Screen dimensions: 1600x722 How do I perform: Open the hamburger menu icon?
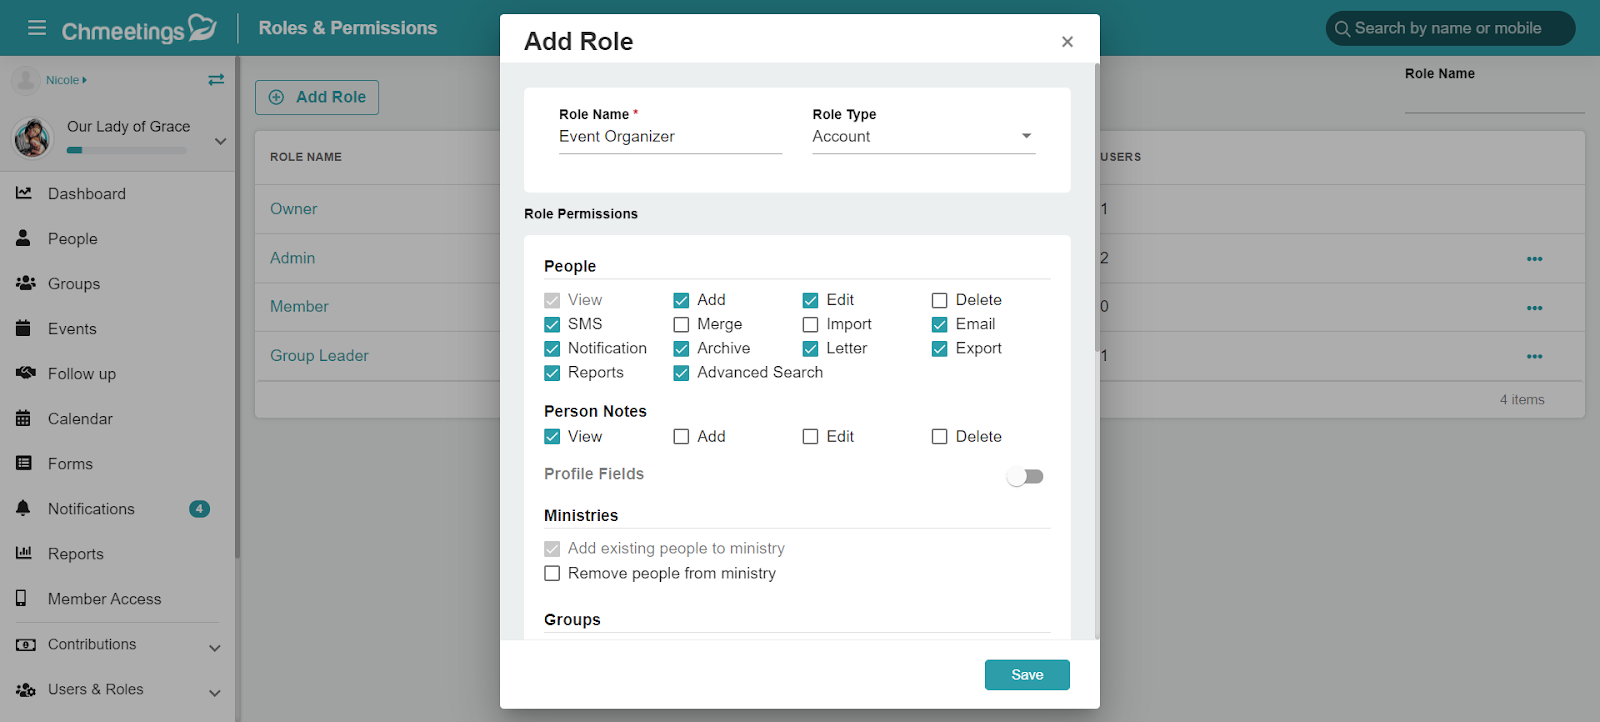coord(37,28)
